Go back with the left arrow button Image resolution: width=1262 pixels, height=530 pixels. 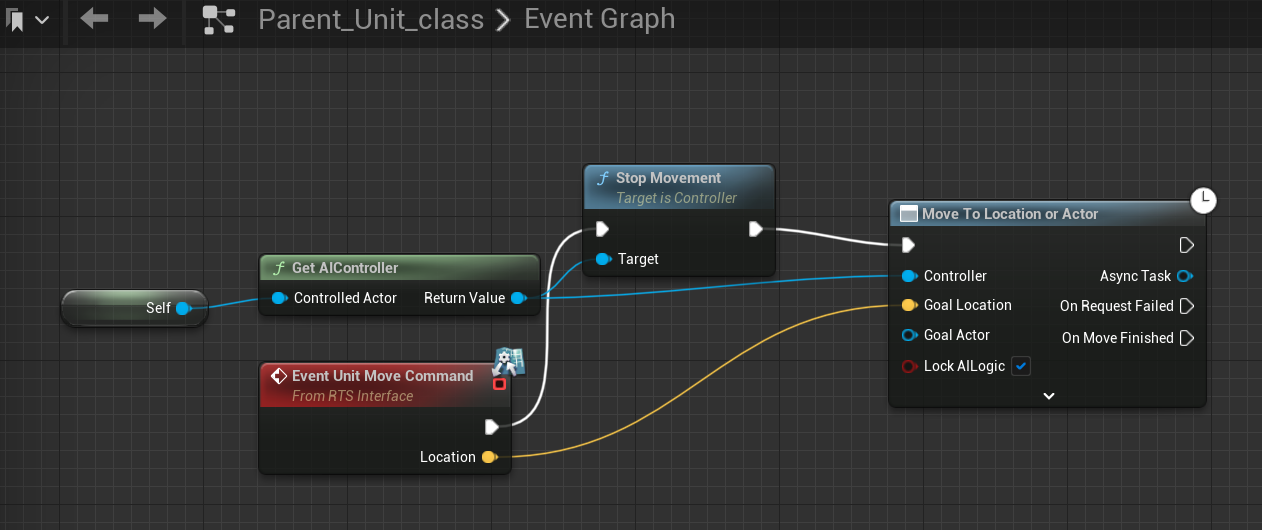[94, 18]
